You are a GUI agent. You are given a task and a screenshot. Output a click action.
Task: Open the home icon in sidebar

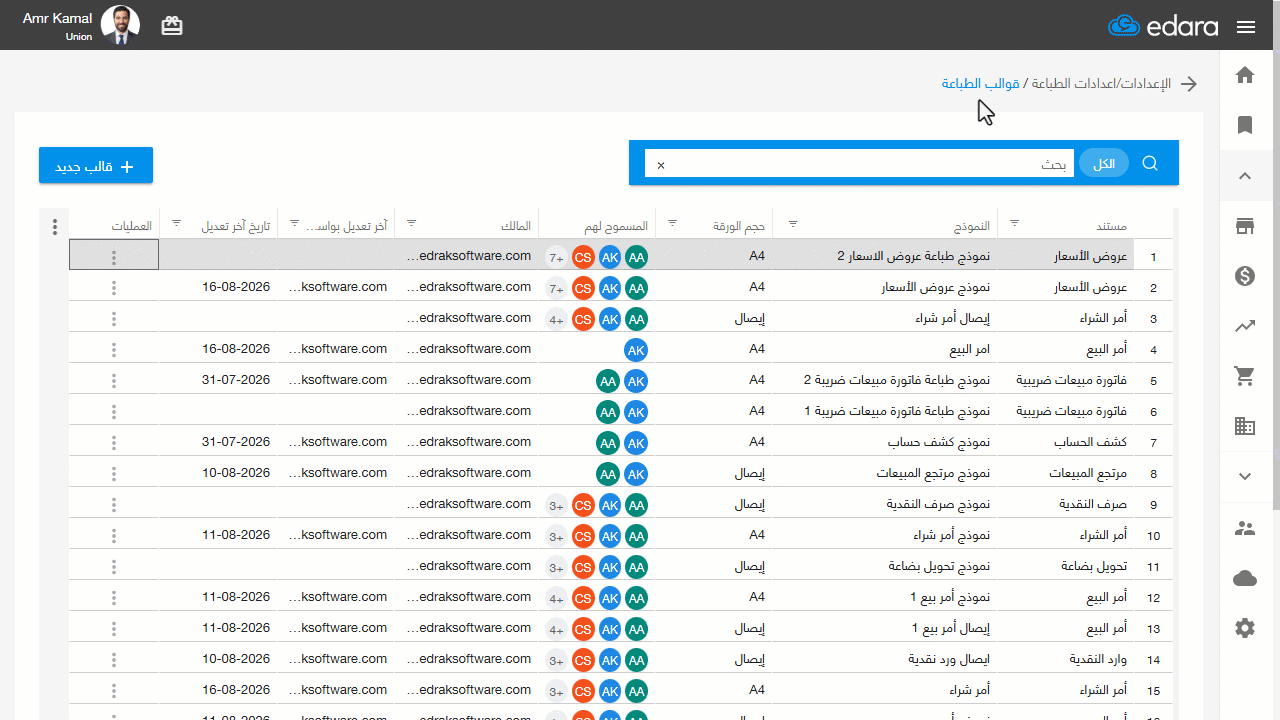[1245, 75]
